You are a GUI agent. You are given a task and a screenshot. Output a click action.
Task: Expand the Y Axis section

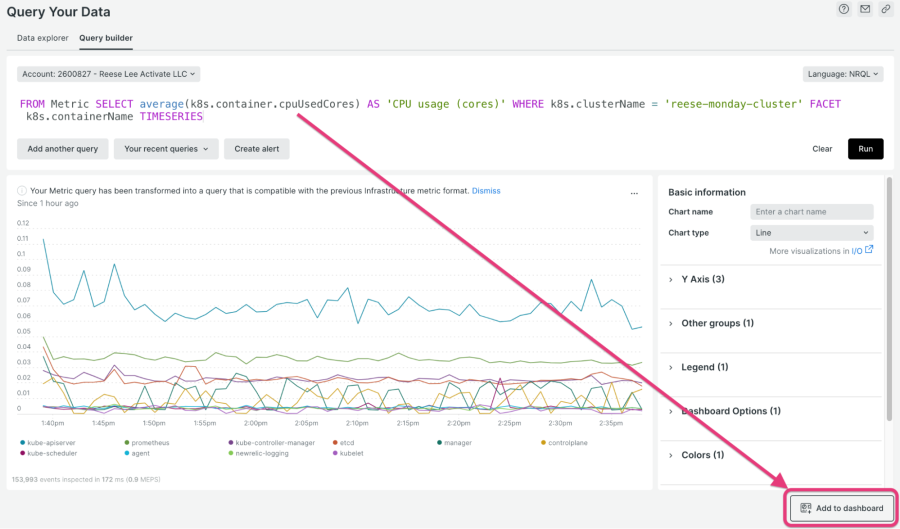point(701,279)
